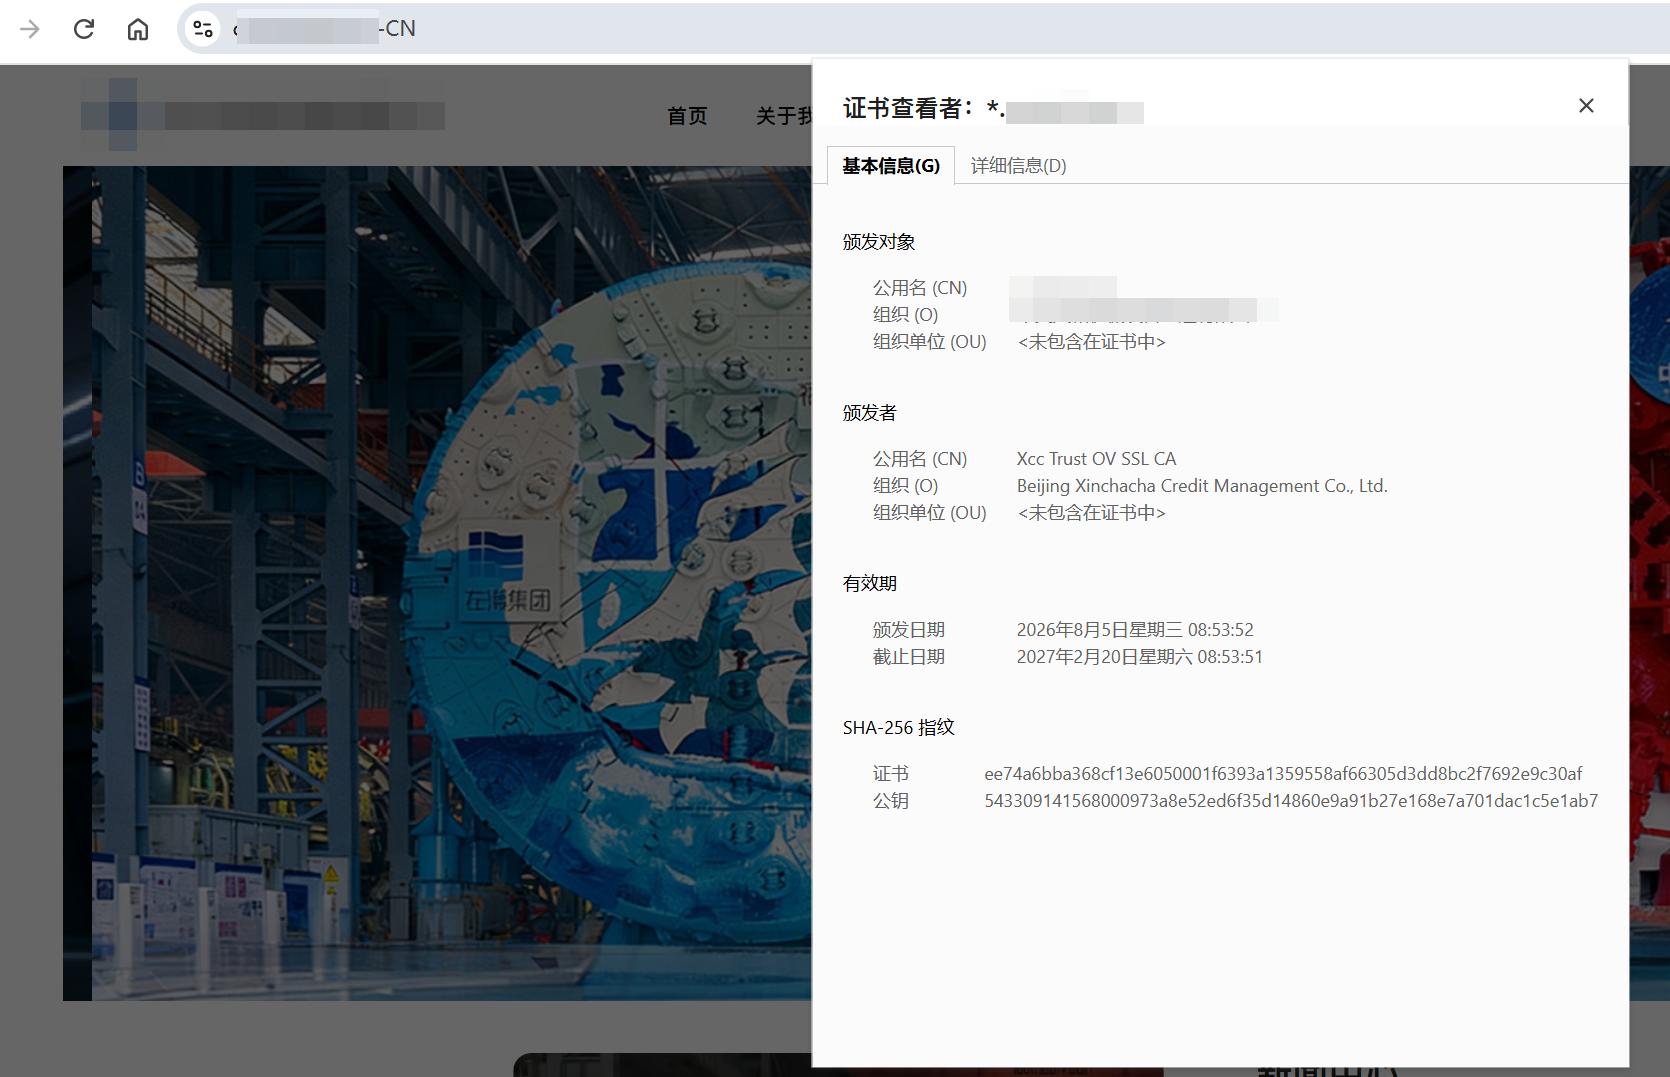This screenshot has height=1077, width=1670.
Task: Click the 截止日期 label
Action: tap(909, 657)
